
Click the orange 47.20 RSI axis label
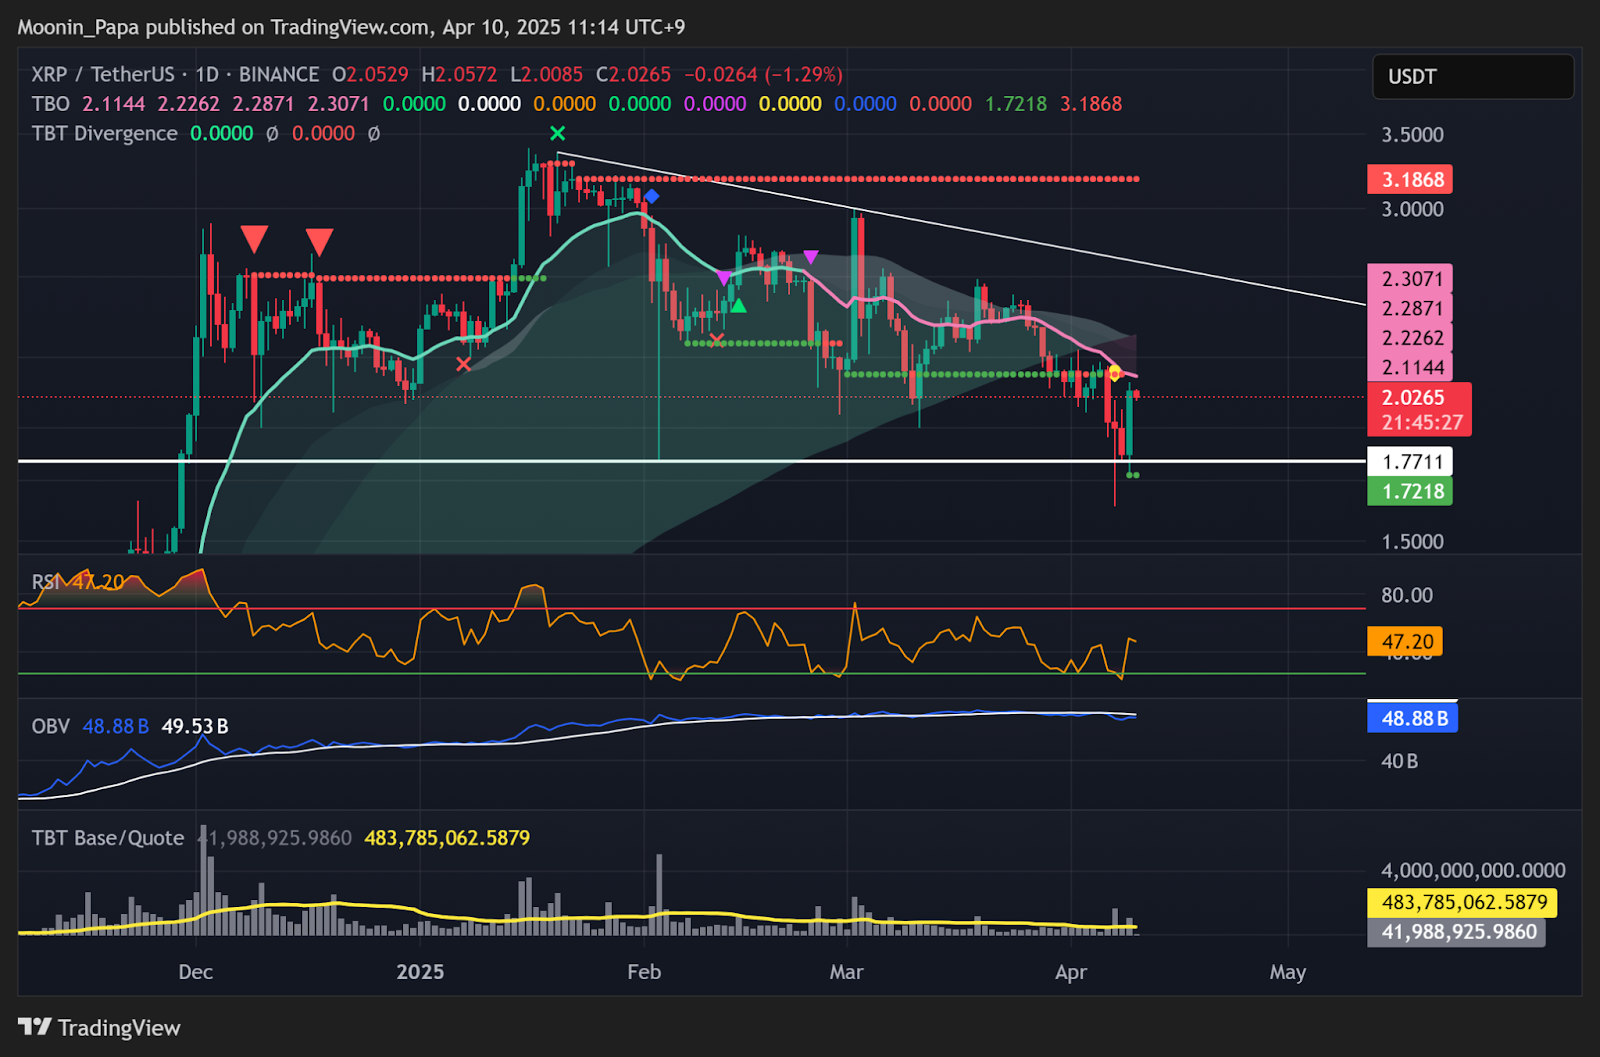click(x=1405, y=641)
